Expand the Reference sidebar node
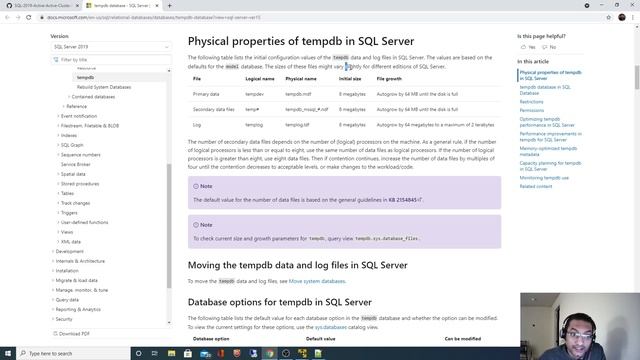Image resolution: width=640 pixels, height=360 pixels. click(64, 107)
